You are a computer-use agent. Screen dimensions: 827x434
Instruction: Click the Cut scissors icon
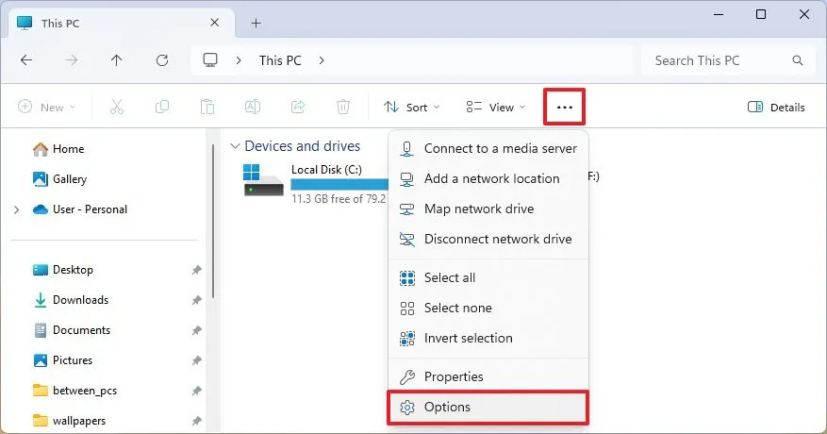pos(117,107)
